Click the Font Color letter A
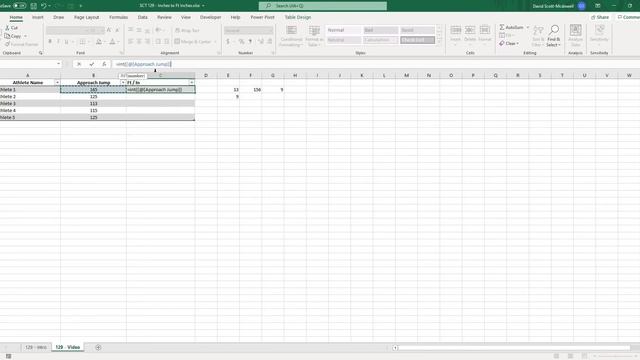Viewport: 640px width, 360px height. [x=112, y=42]
